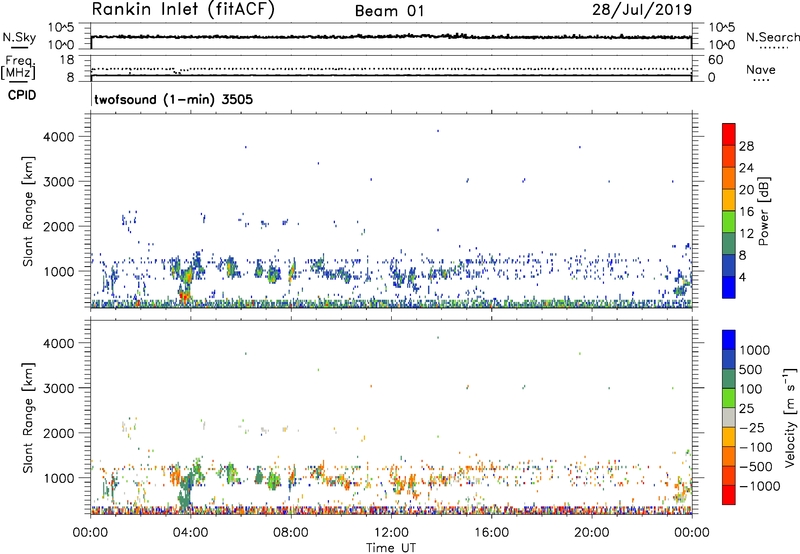Click the '04:00' time tick label

(190, 533)
